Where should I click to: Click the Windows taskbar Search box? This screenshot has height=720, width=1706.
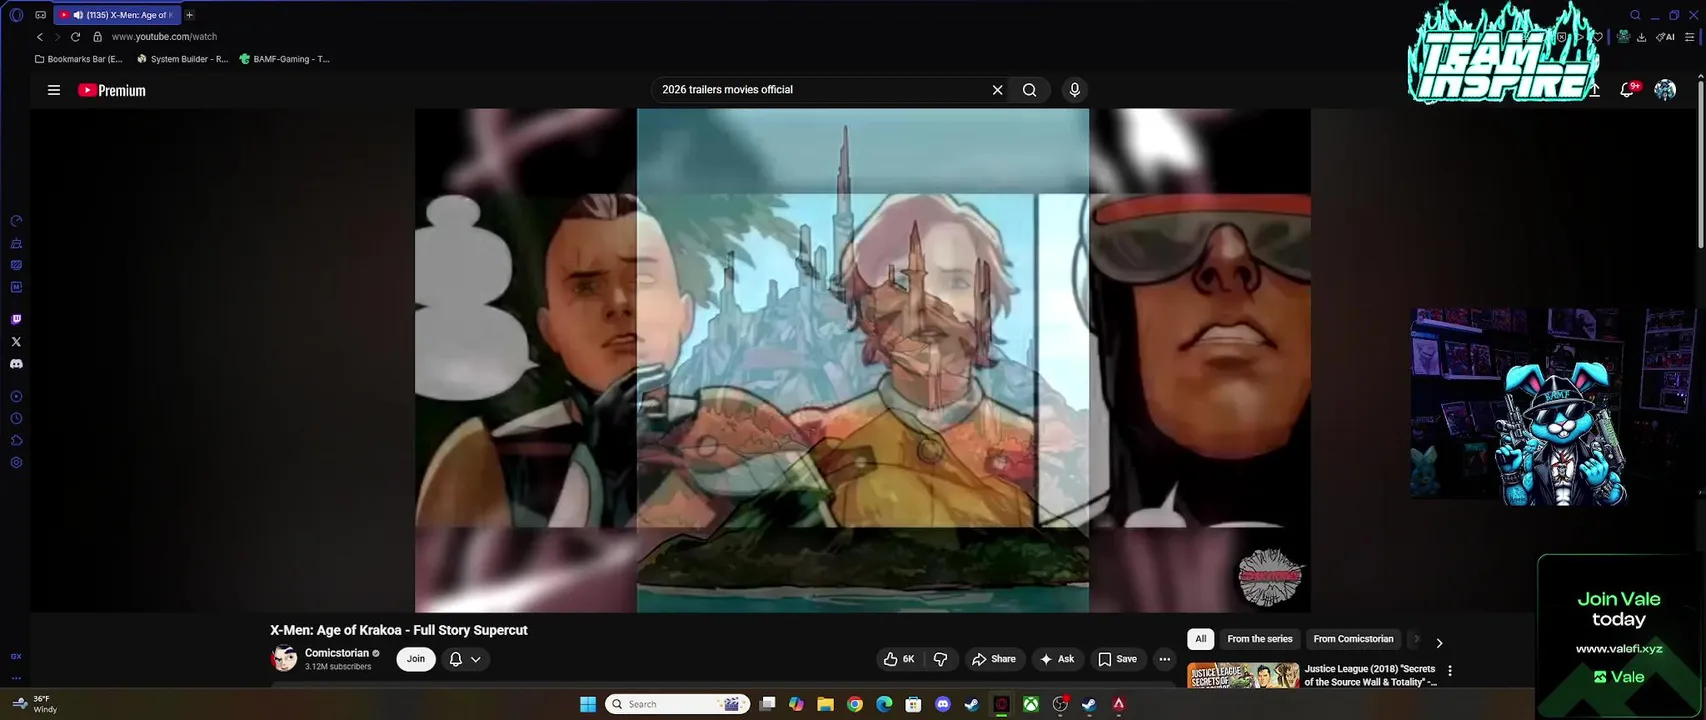point(678,704)
